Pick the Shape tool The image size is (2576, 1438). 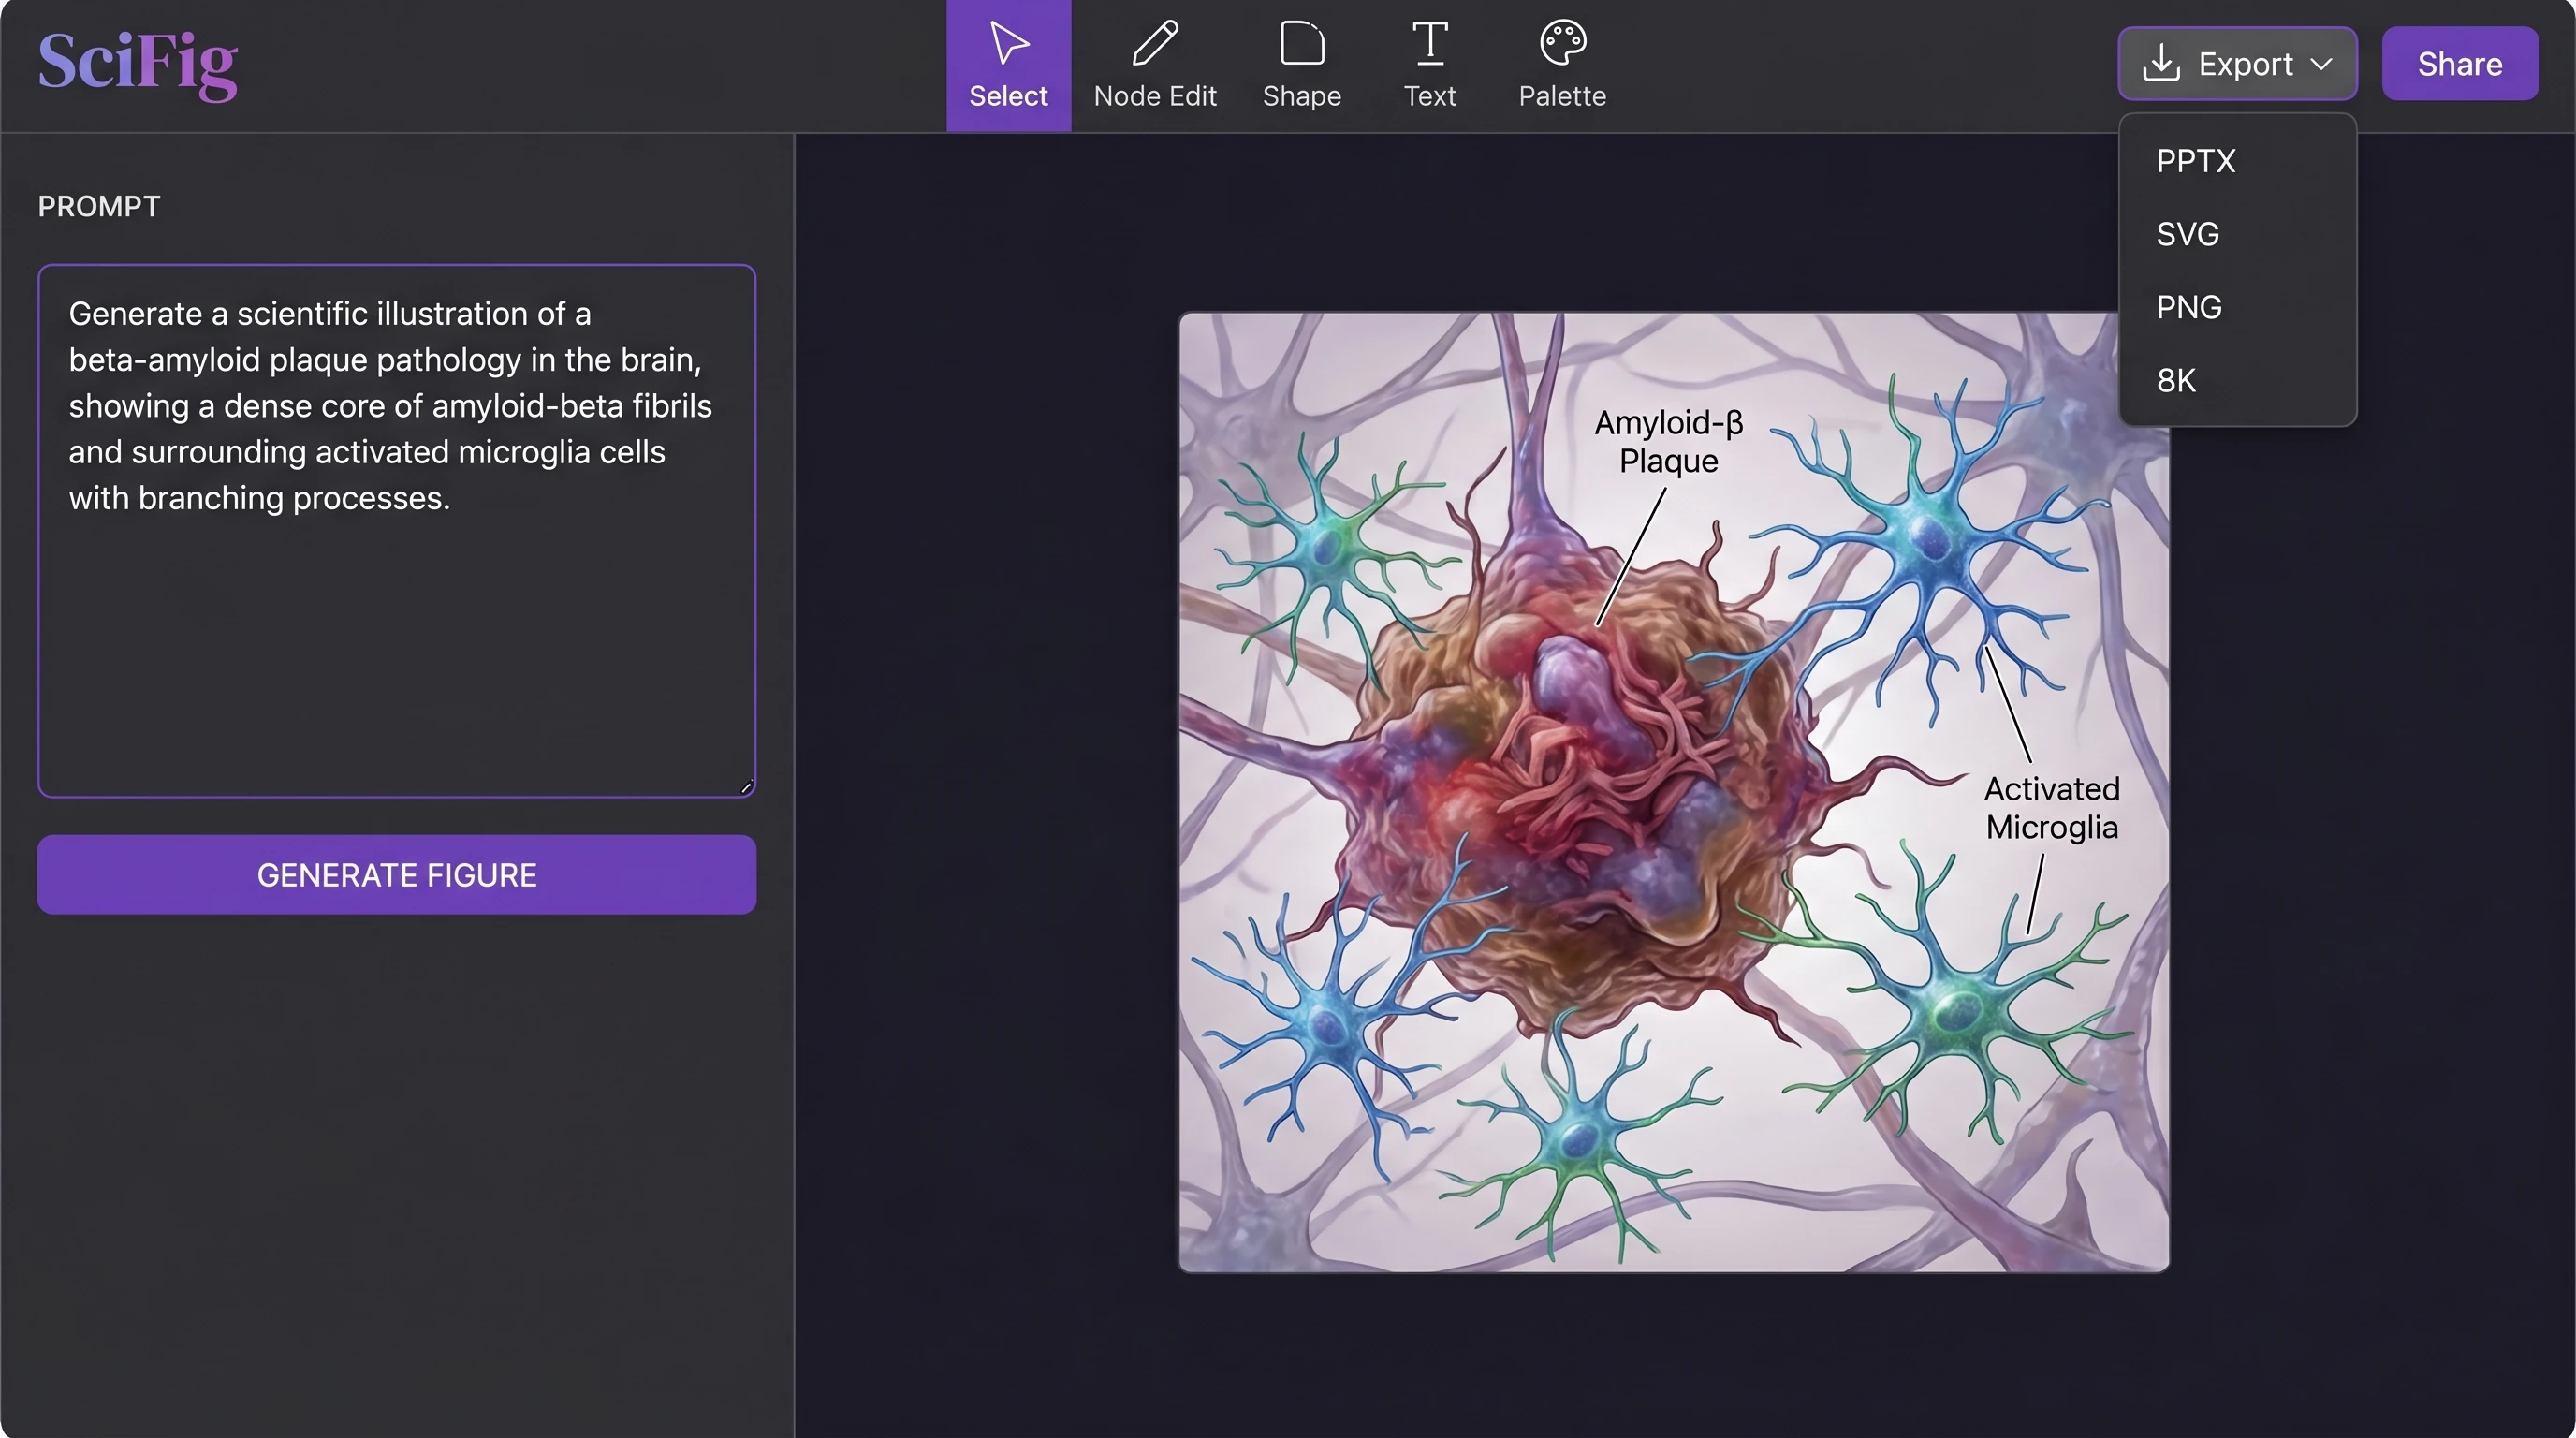[1302, 66]
